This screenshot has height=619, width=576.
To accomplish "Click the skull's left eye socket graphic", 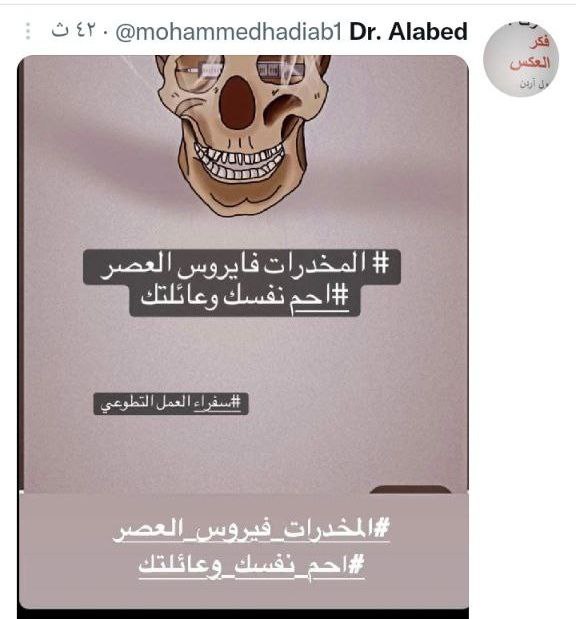I will [199, 71].
